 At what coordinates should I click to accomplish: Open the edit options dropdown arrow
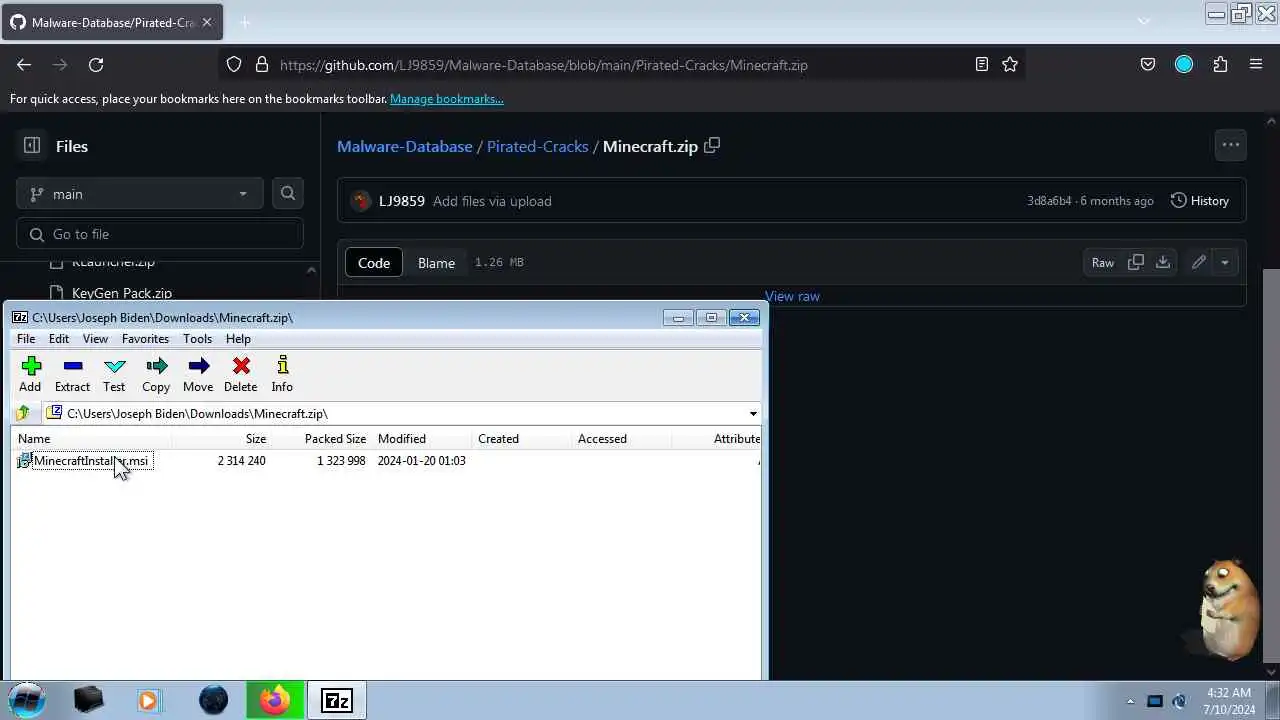(1225, 262)
